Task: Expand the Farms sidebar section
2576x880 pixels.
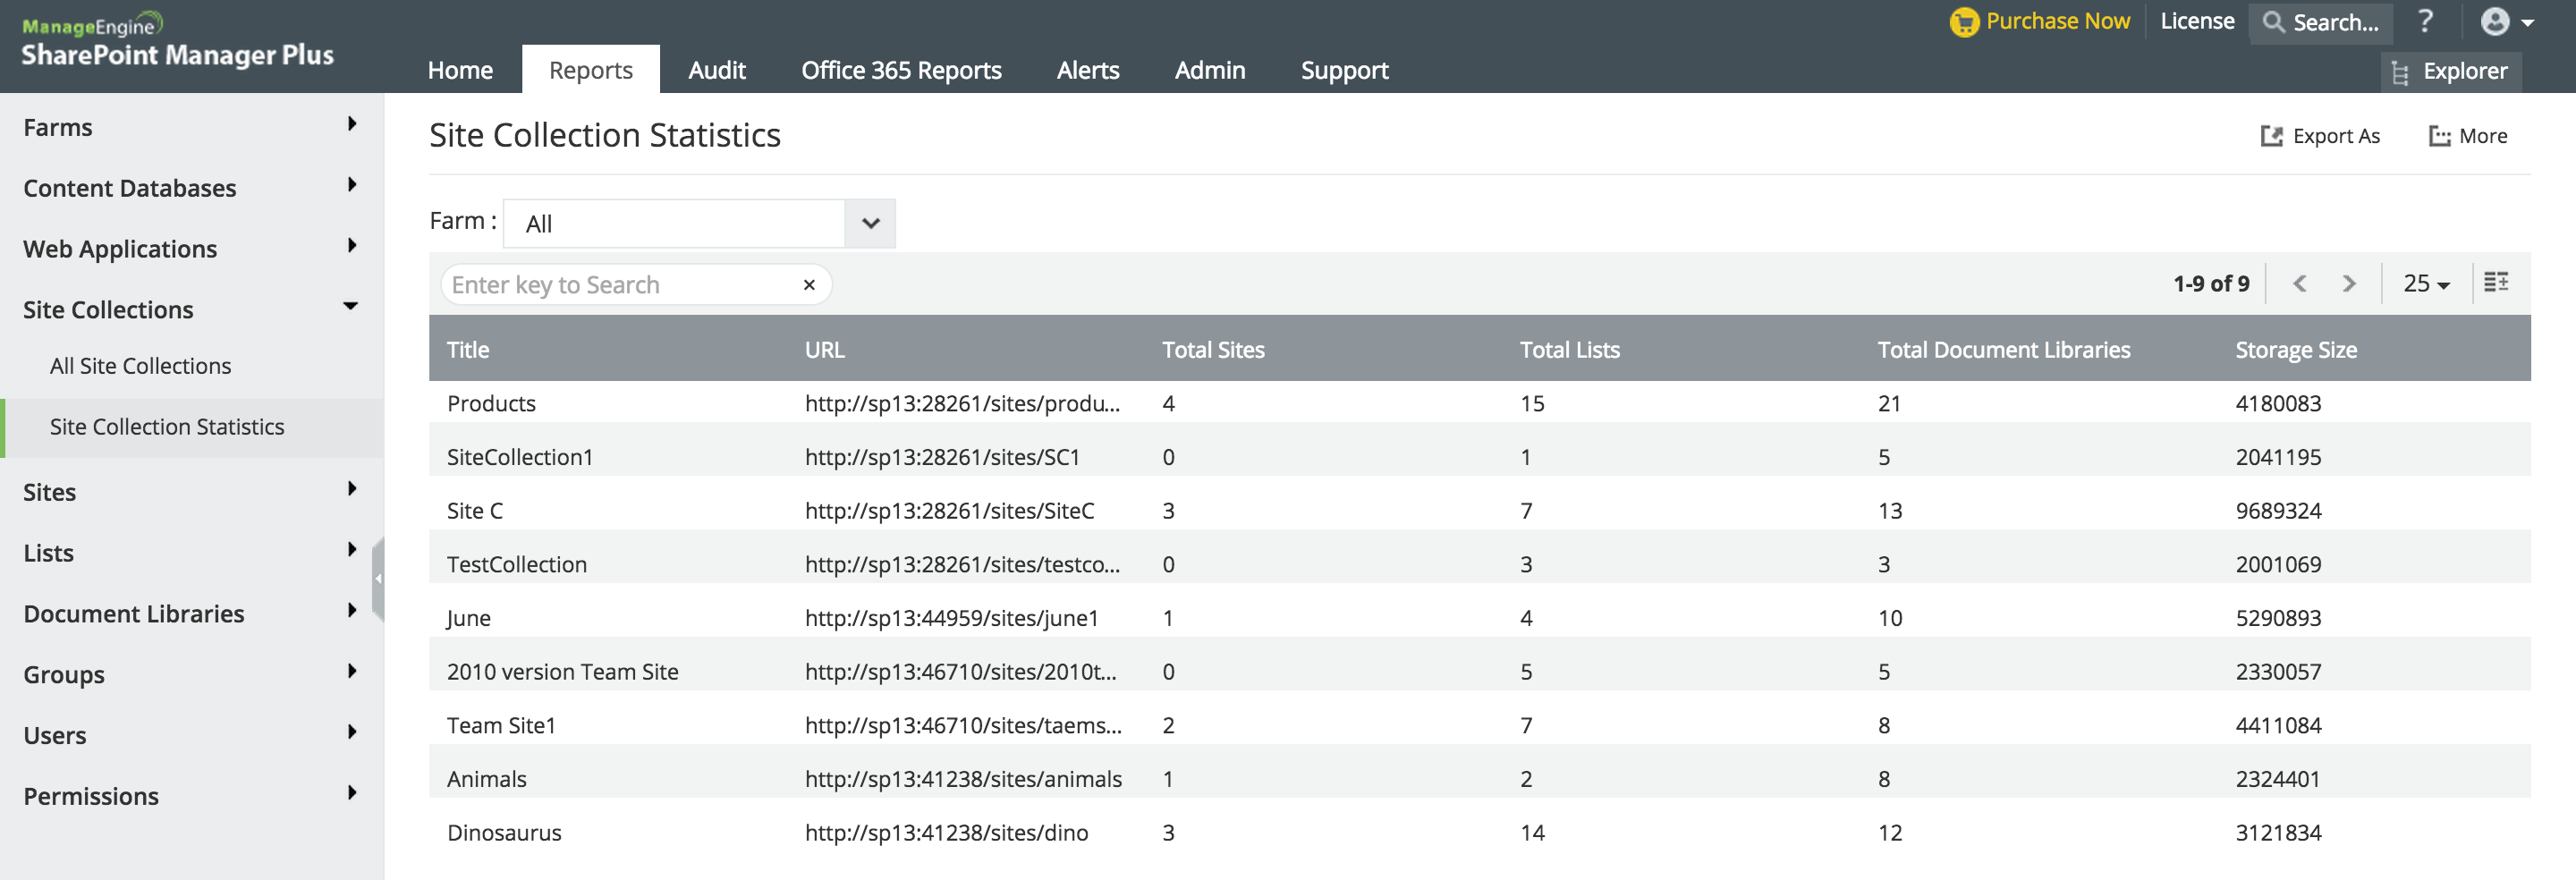Action: (x=190, y=127)
